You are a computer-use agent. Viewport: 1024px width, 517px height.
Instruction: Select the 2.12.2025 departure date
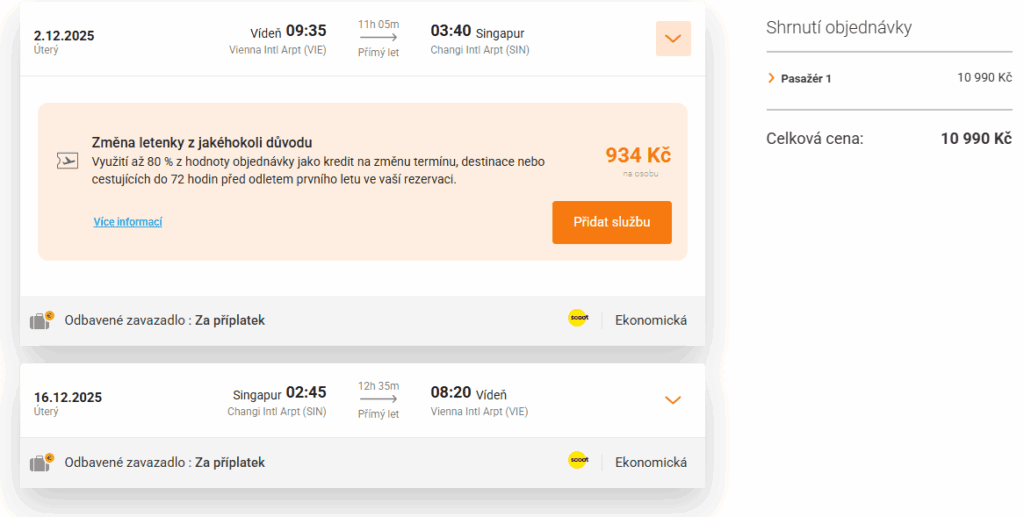[64, 36]
